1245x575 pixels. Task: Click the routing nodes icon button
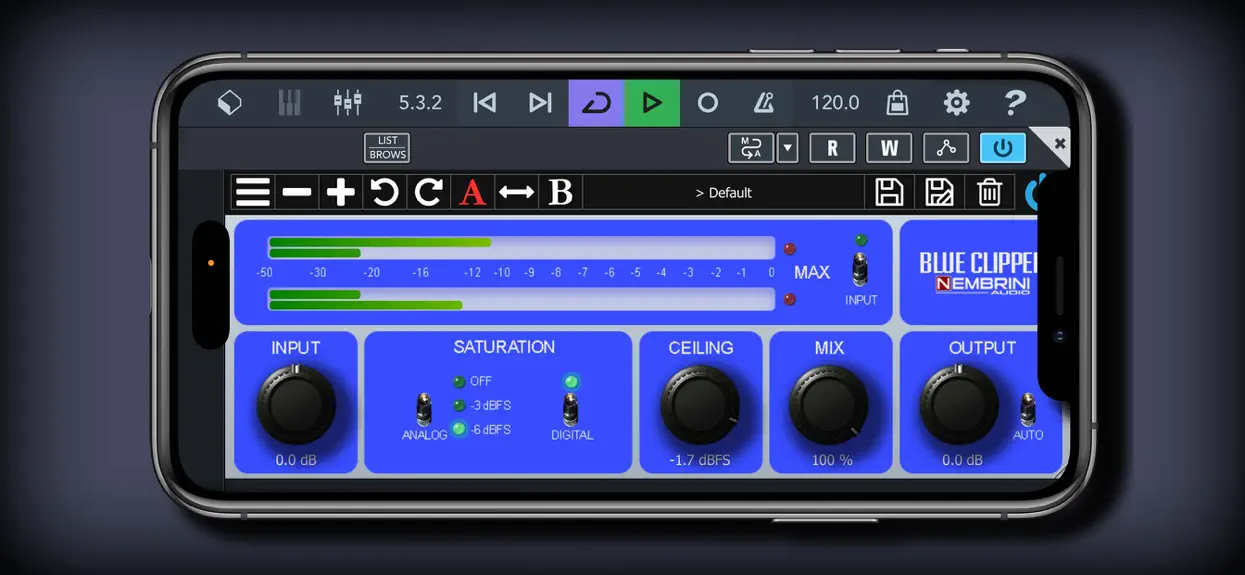click(x=946, y=148)
